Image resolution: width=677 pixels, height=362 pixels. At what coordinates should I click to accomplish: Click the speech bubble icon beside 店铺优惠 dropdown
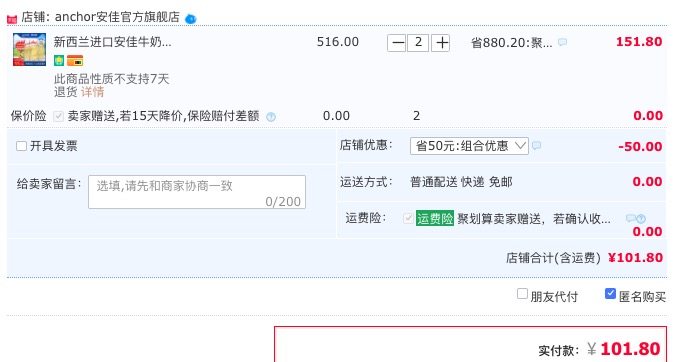536,146
